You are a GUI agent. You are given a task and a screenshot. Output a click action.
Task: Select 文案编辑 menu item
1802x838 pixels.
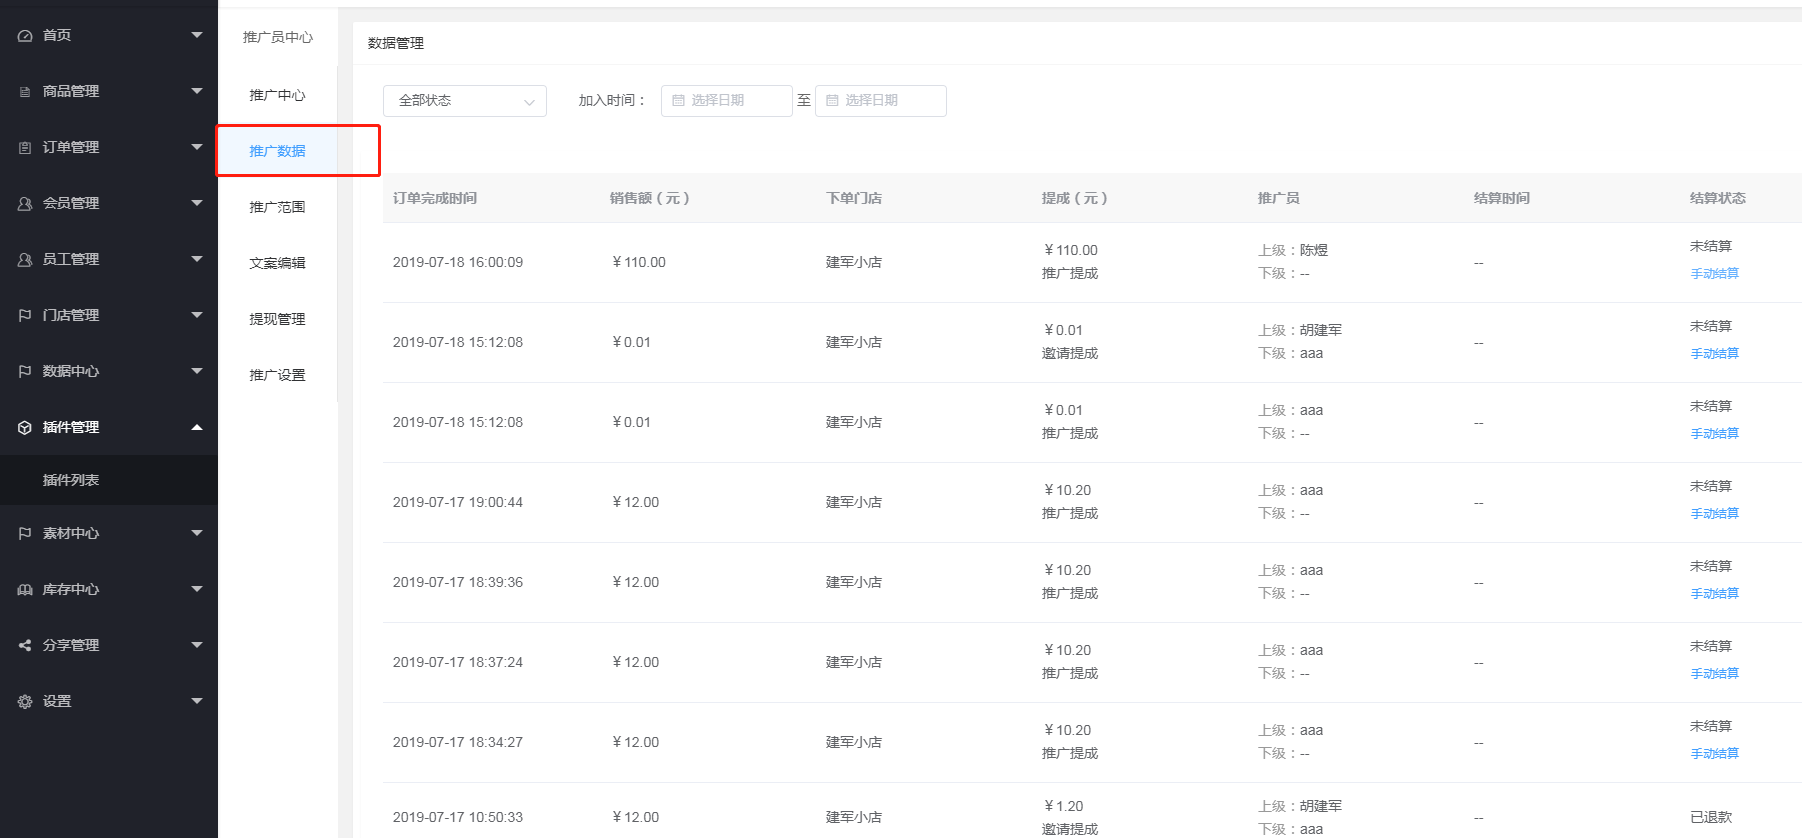(277, 263)
